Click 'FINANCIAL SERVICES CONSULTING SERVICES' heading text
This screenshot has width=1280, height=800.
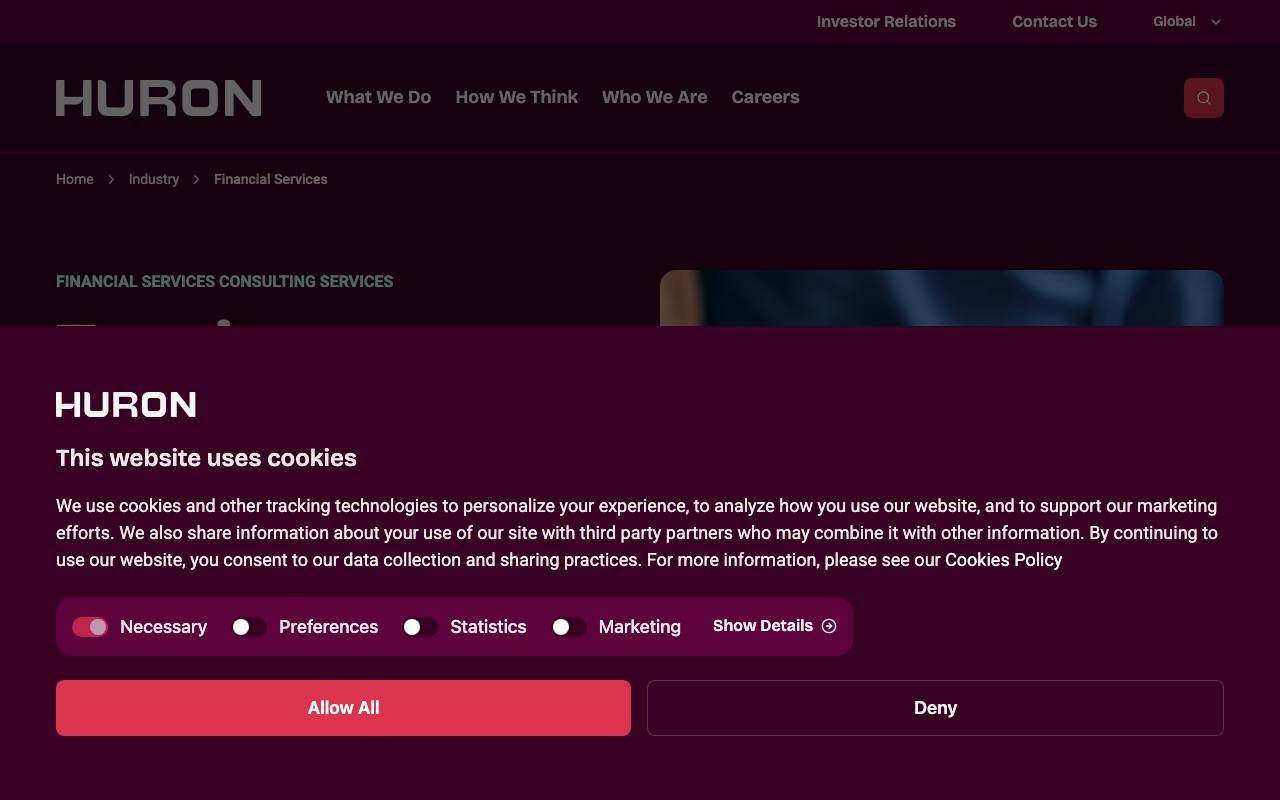tap(225, 282)
